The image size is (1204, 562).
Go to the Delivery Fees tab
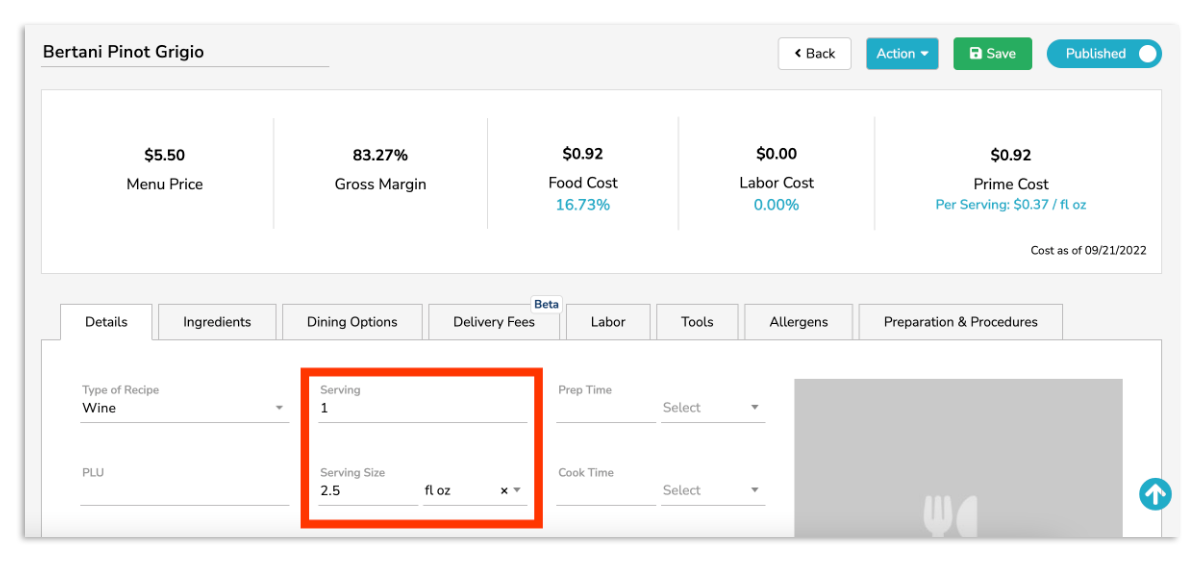pos(494,322)
